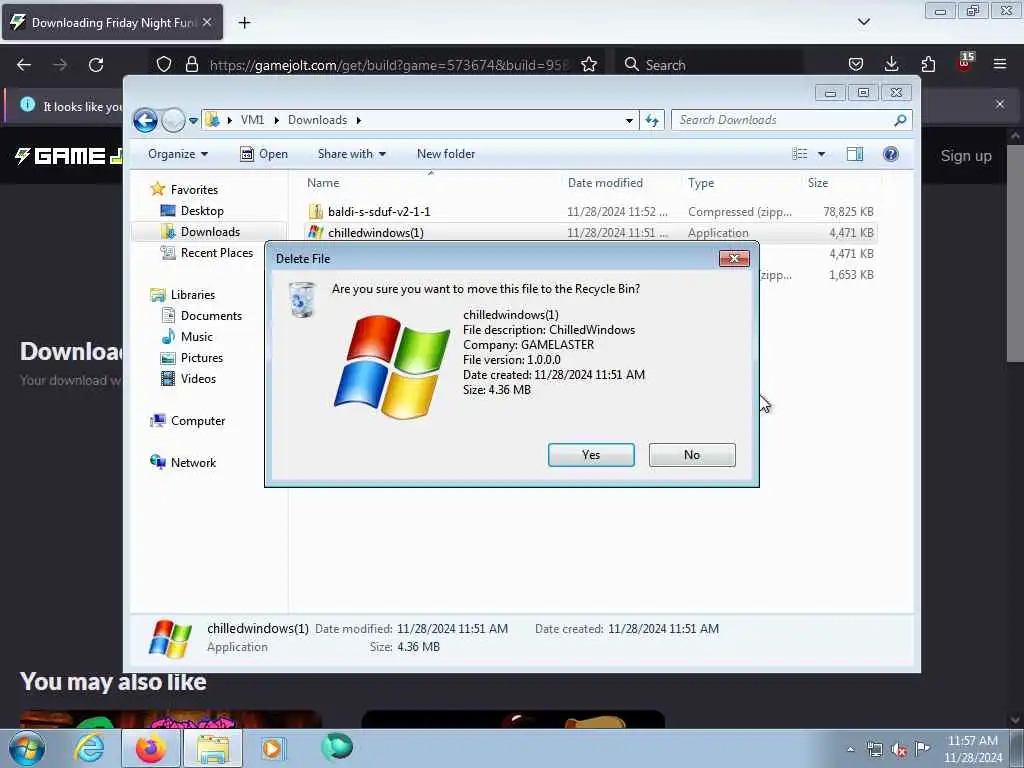The height and width of the screenshot is (768, 1024).
Task: Change view using the view icon
Action: (800, 154)
